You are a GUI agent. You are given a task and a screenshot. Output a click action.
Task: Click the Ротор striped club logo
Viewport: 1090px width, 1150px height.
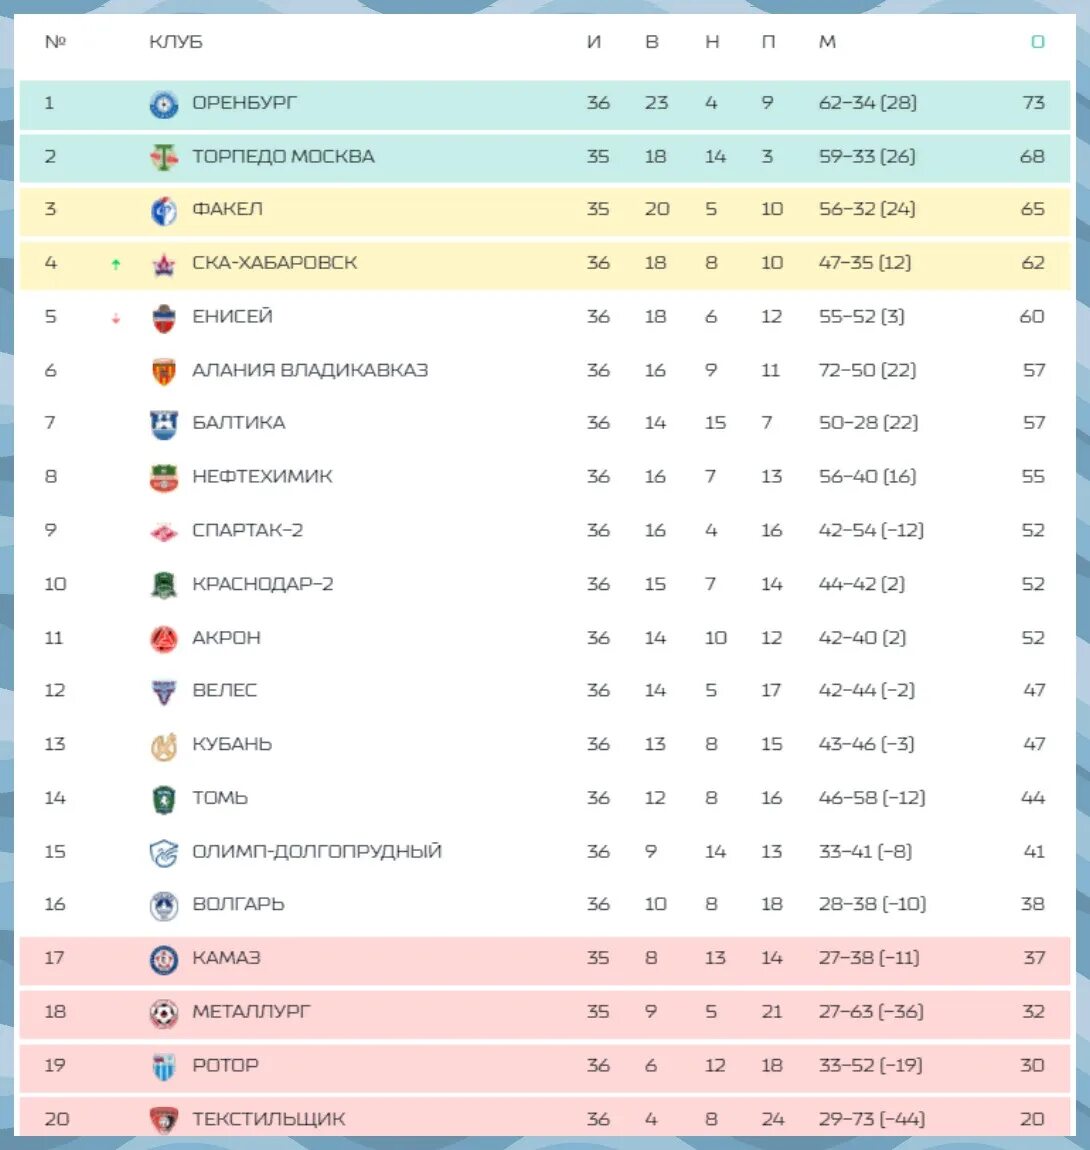coord(164,1067)
